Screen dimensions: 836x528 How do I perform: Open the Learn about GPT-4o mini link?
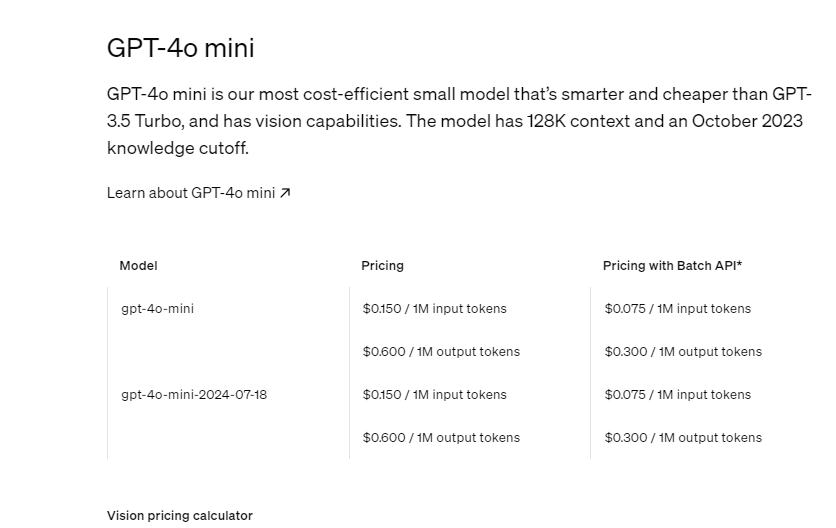pyautogui.click(x=198, y=193)
